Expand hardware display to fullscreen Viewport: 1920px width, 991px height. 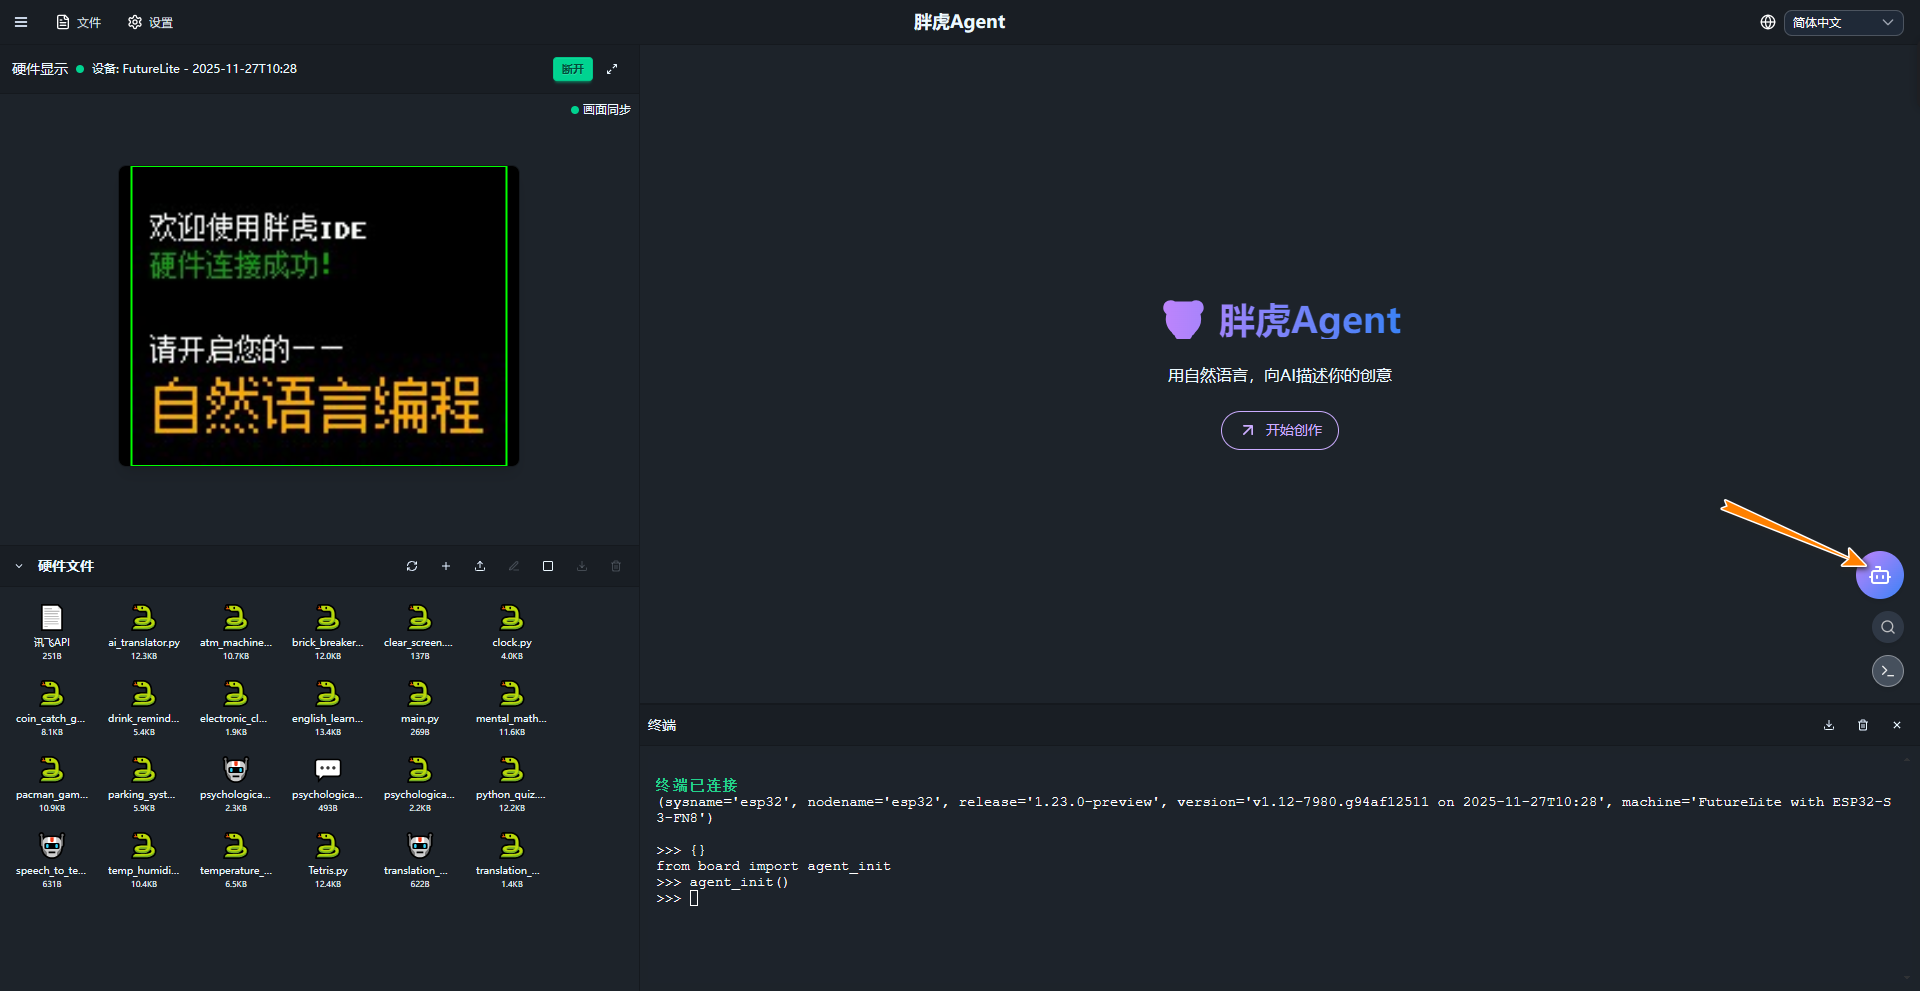coord(612,69)
